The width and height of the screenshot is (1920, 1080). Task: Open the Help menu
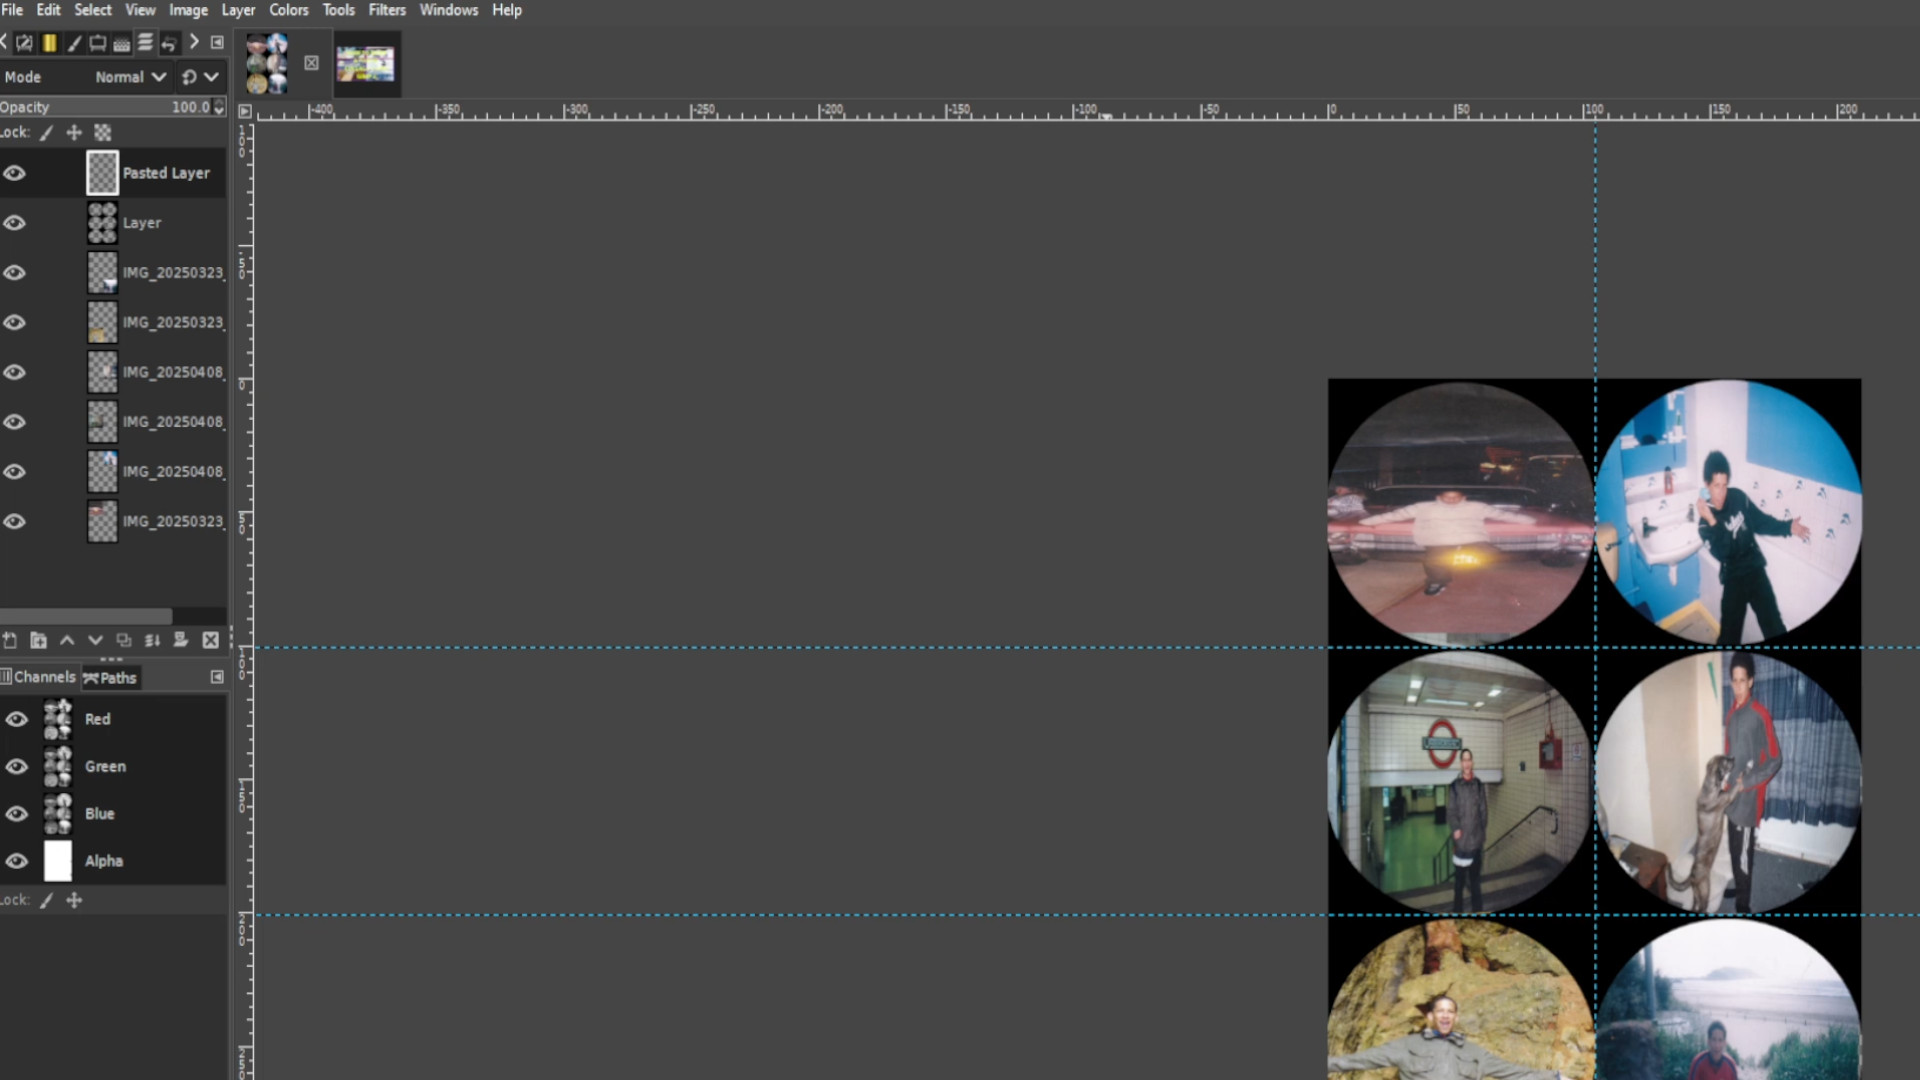click(x=507, y=10)
